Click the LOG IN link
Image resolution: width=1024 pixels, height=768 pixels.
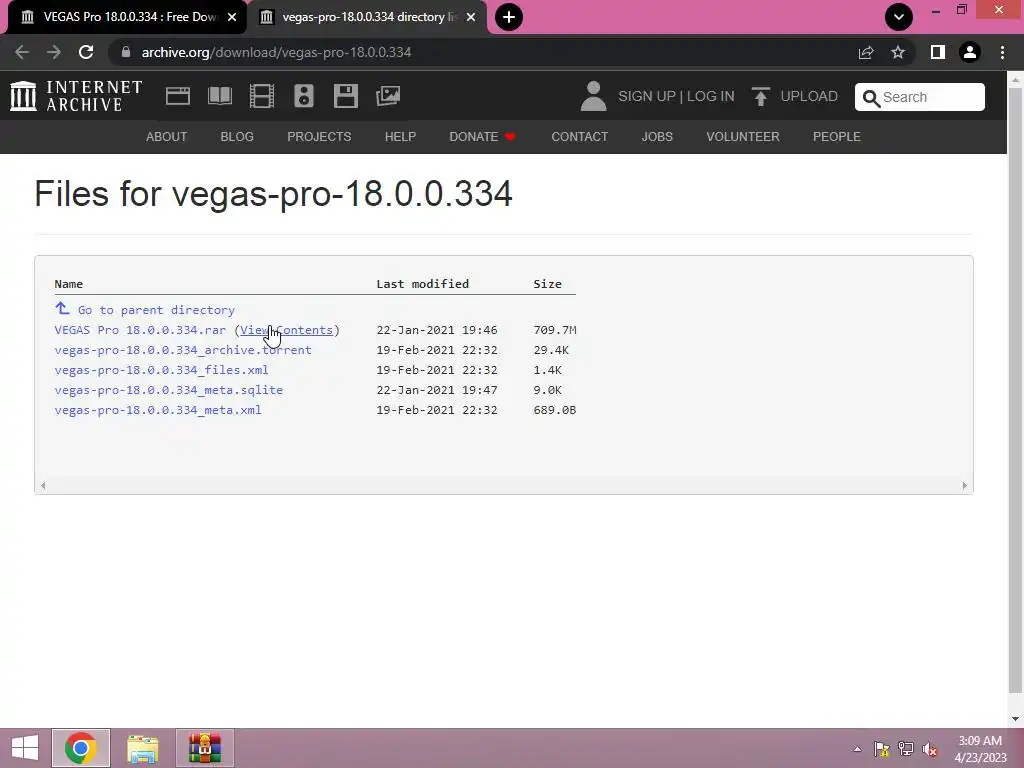point(711,97)
